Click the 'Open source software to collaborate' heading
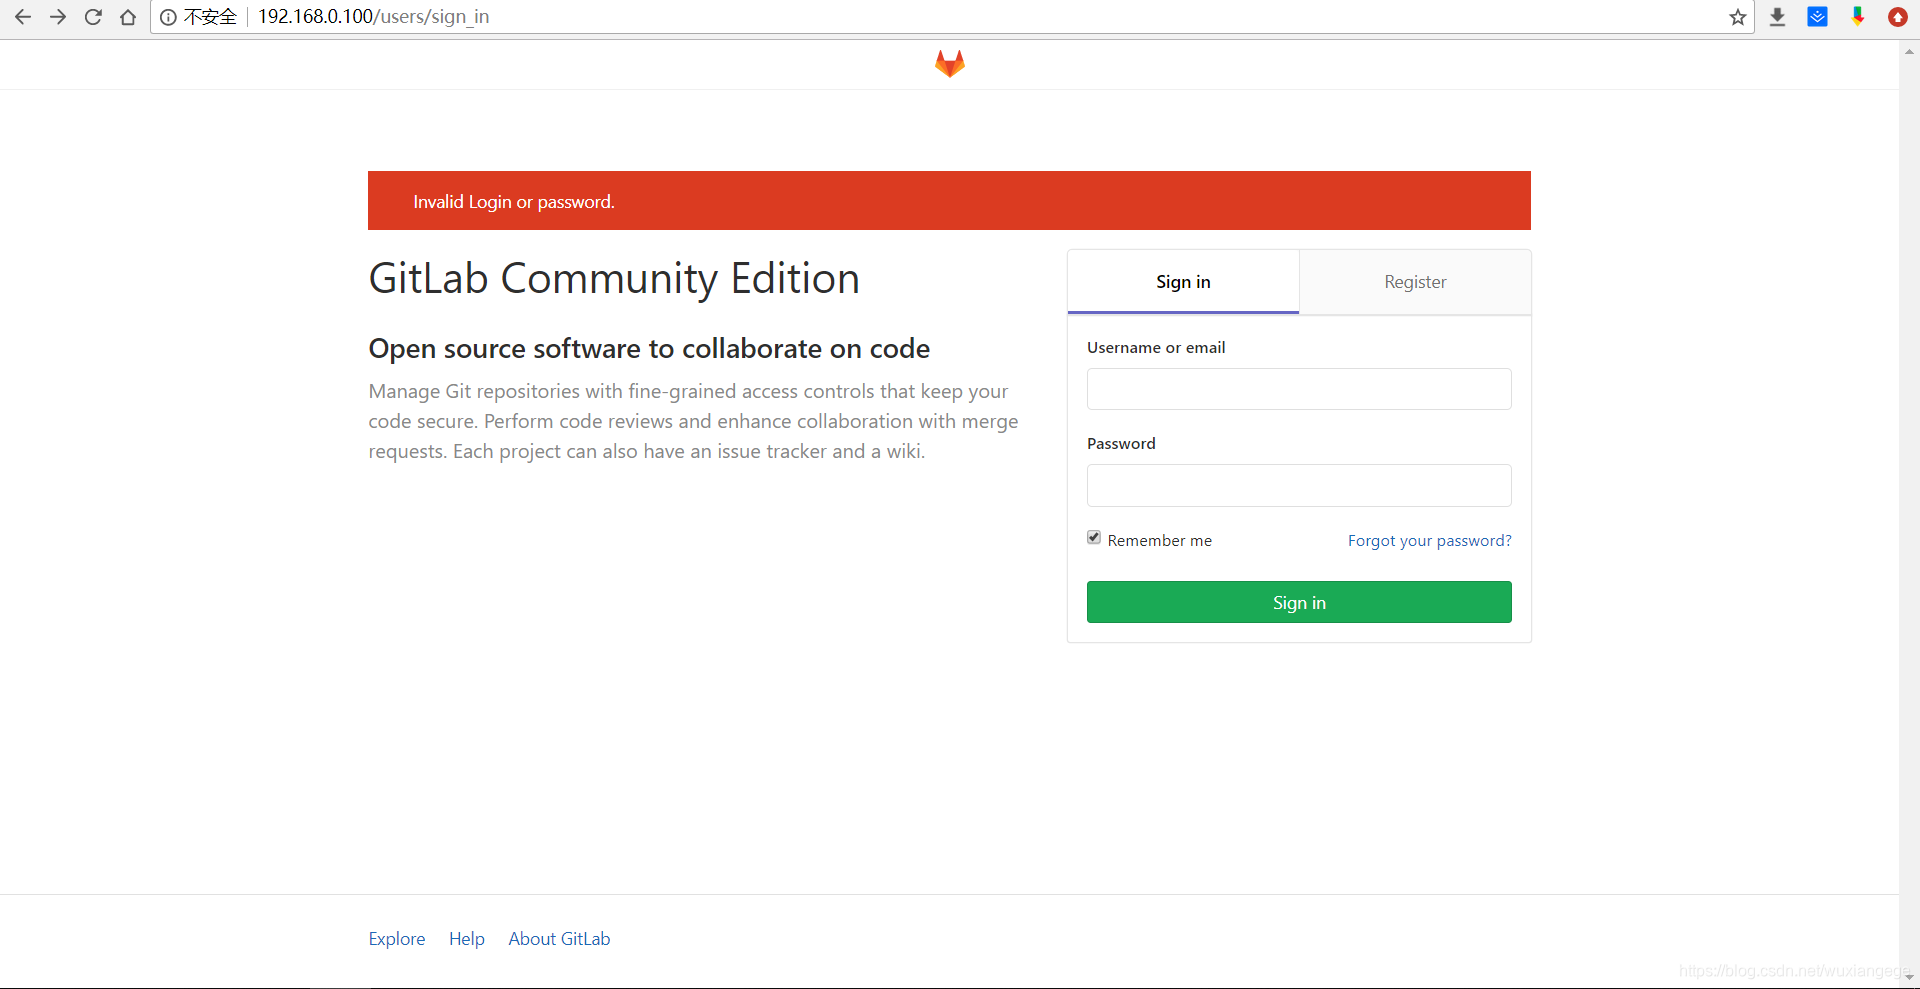 pos(649,348)
